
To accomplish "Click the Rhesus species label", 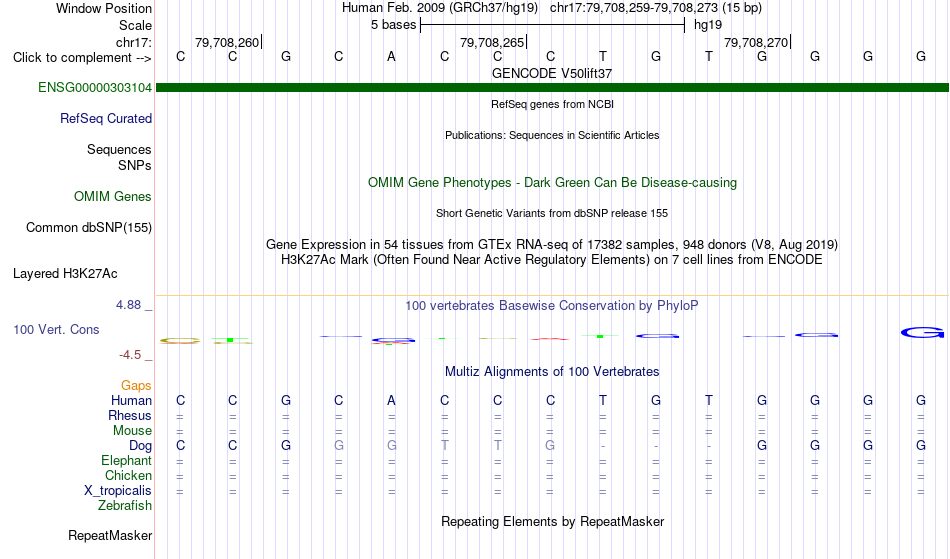I will [x=130, y=416].
